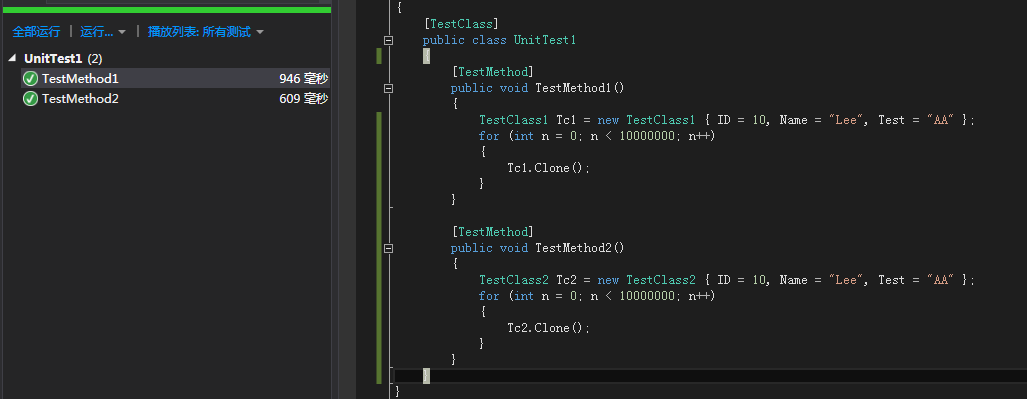
Task: Click 全部运行 to run all tests
Action: click(x=36, y=31)
